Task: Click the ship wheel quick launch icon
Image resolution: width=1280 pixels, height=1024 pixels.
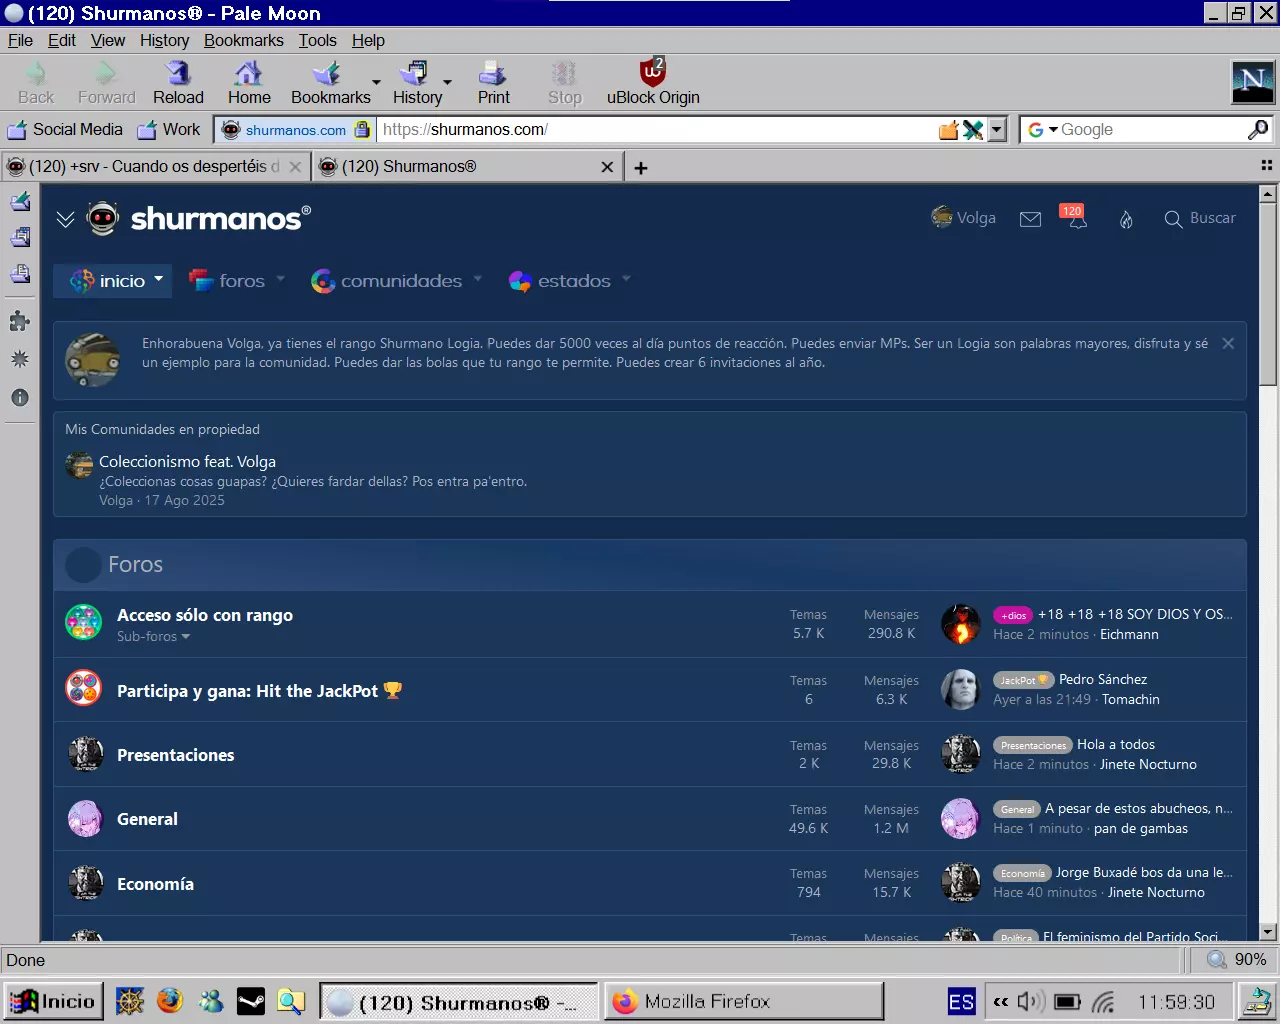Action: point(130,1001)
